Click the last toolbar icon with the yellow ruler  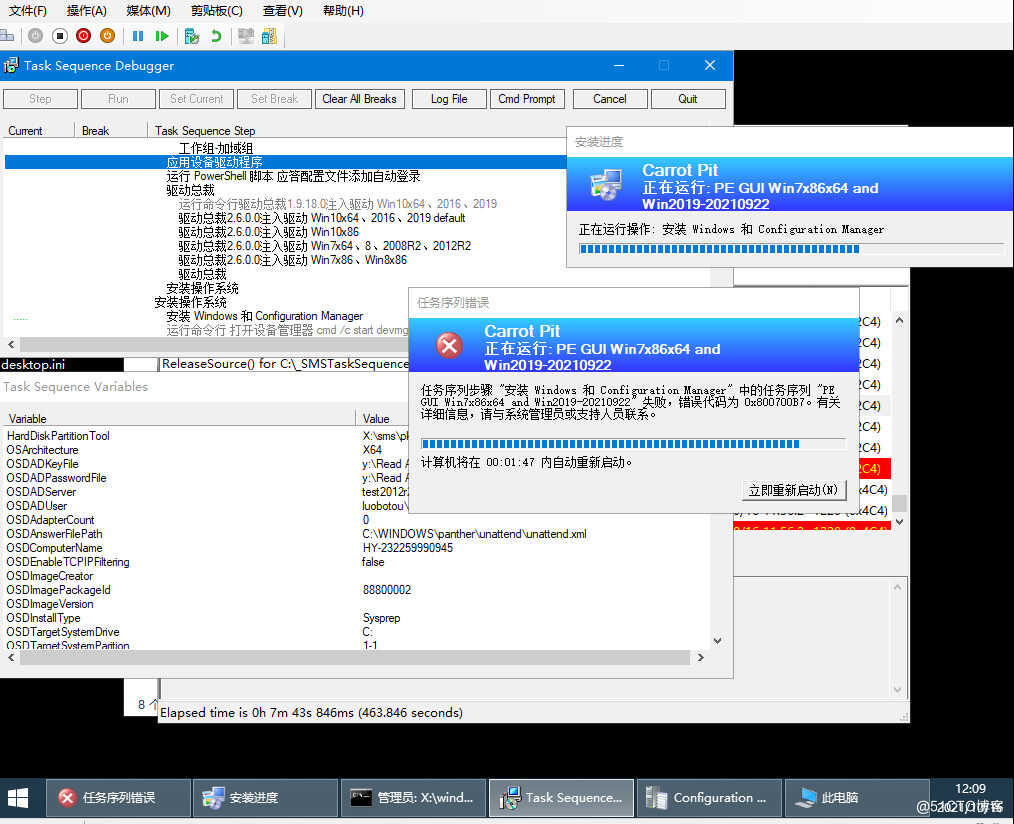click(270, 36)
